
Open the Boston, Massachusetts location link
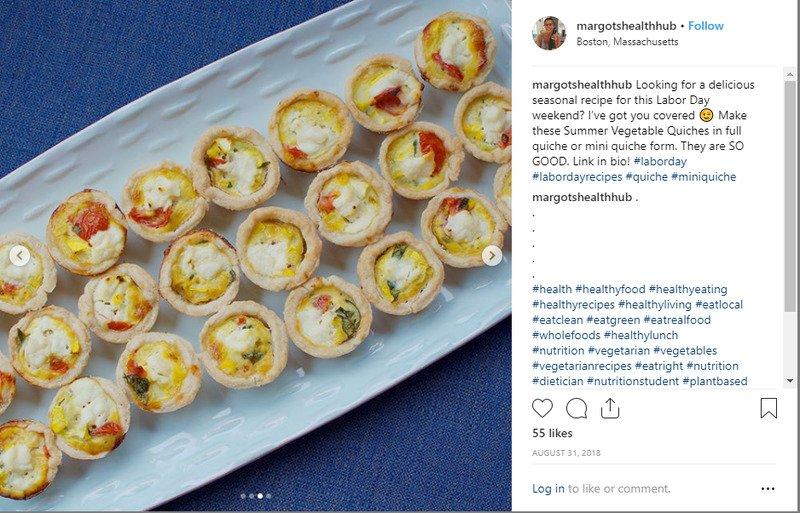point(627,42)
